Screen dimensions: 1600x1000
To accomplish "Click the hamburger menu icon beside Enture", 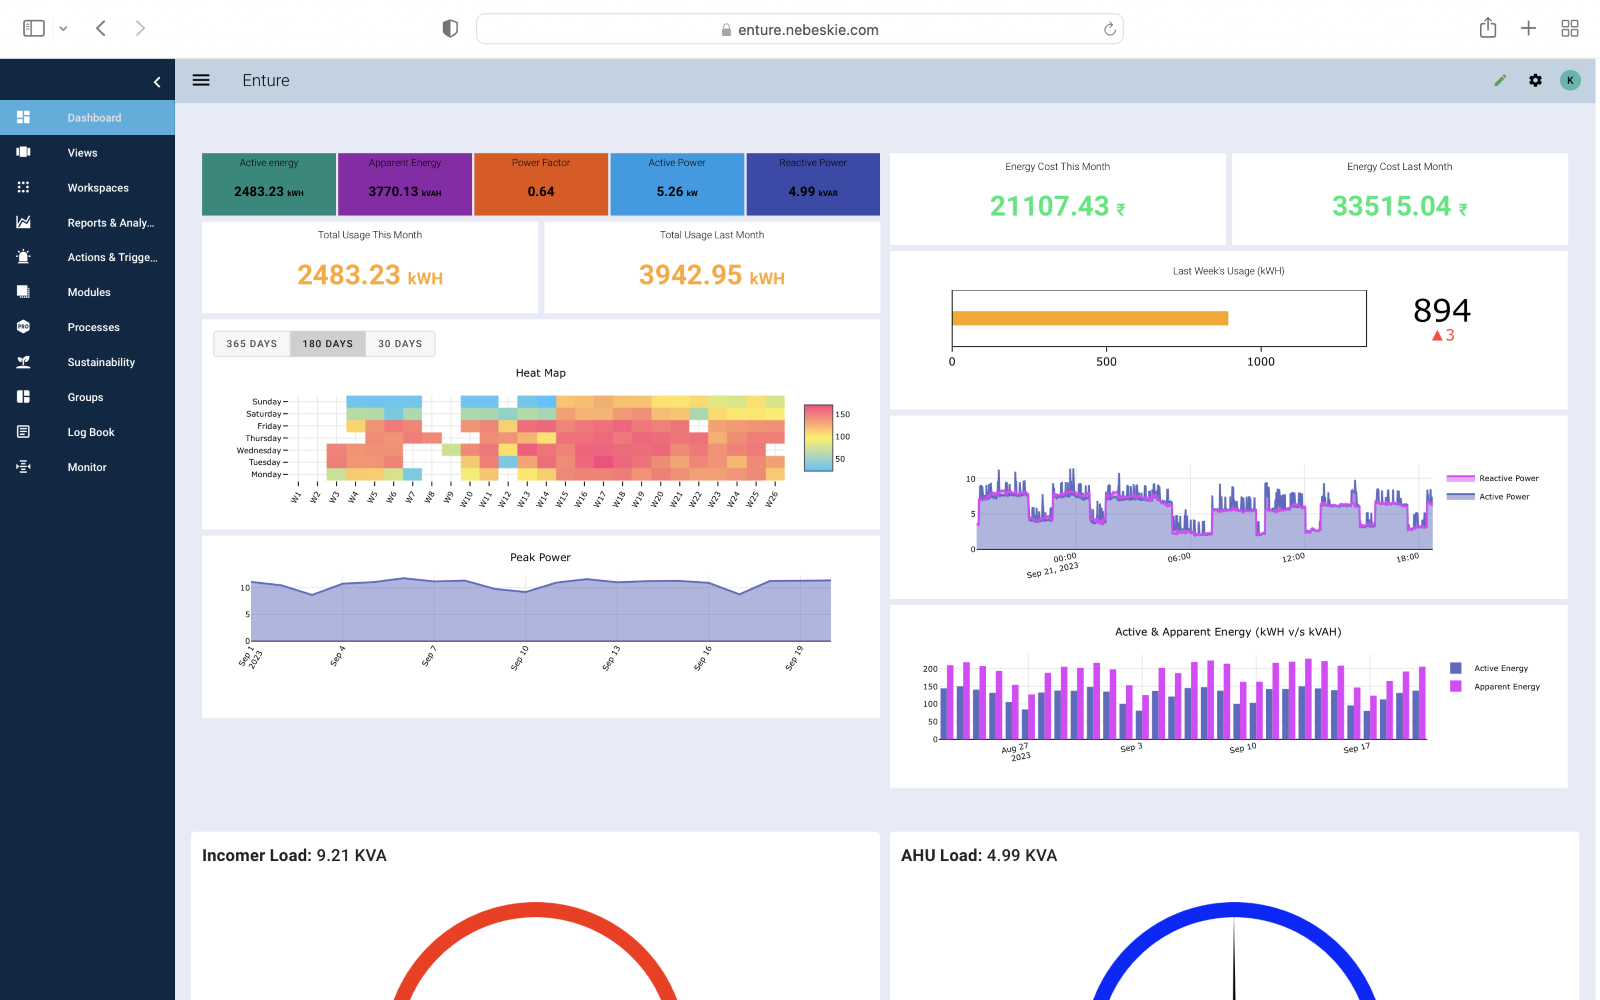I will [x=201, y=80].
